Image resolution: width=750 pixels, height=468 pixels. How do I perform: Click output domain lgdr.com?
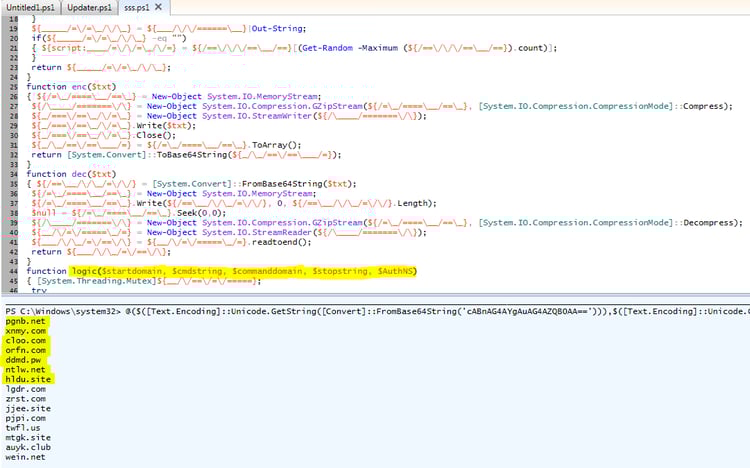pyautogui.click(x=26, y=389)
